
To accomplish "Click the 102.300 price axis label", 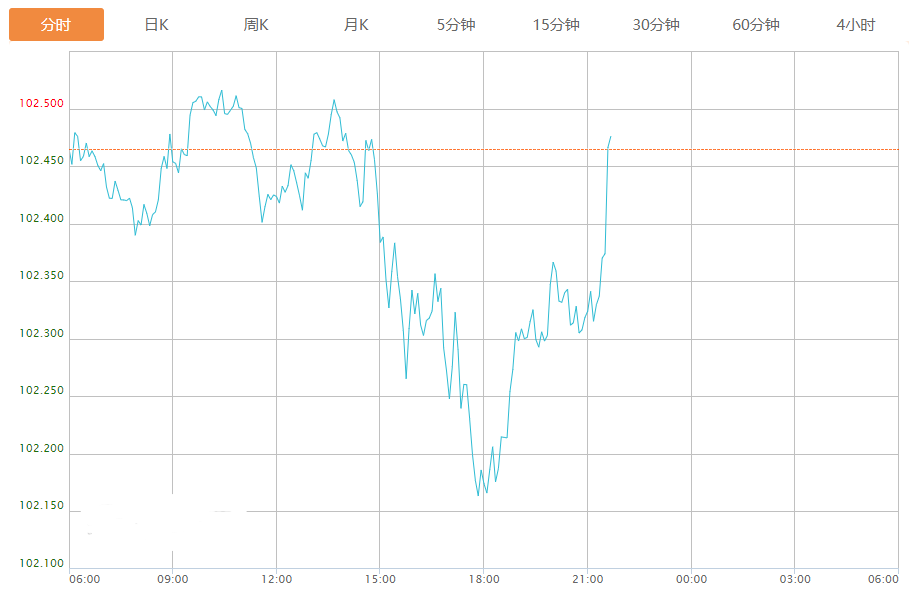I will tap(41, 334).
